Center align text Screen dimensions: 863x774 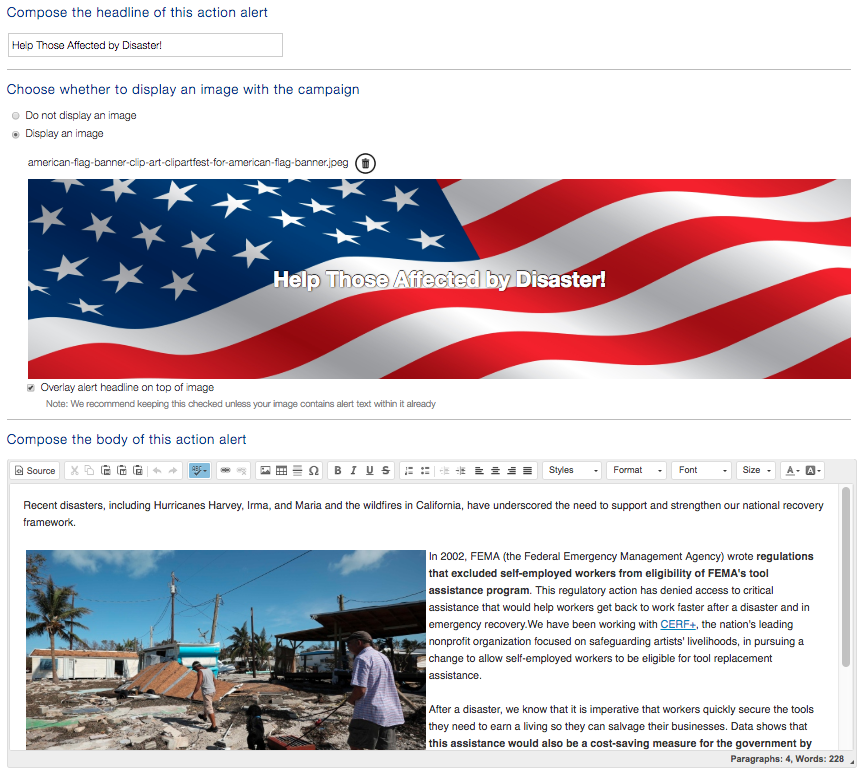click(495, 471)
